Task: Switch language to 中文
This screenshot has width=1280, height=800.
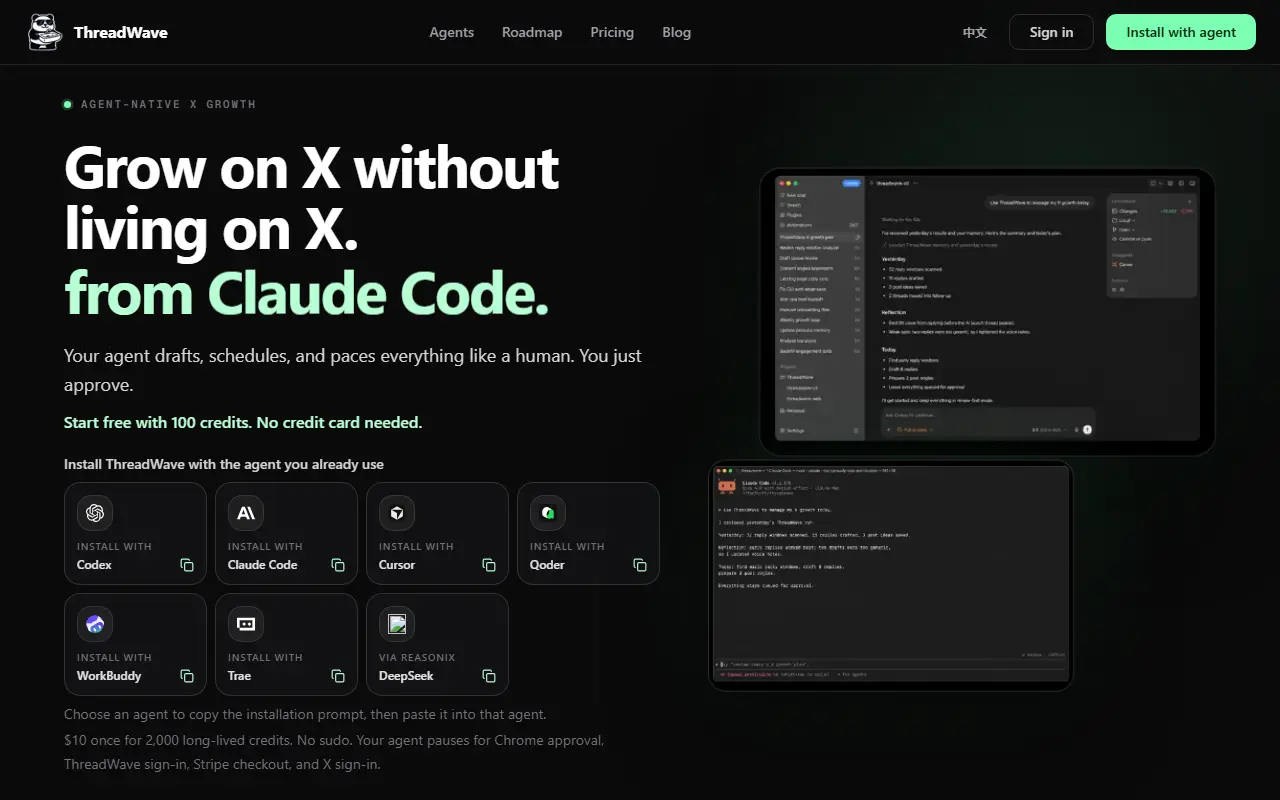Action: pos(975,32)
